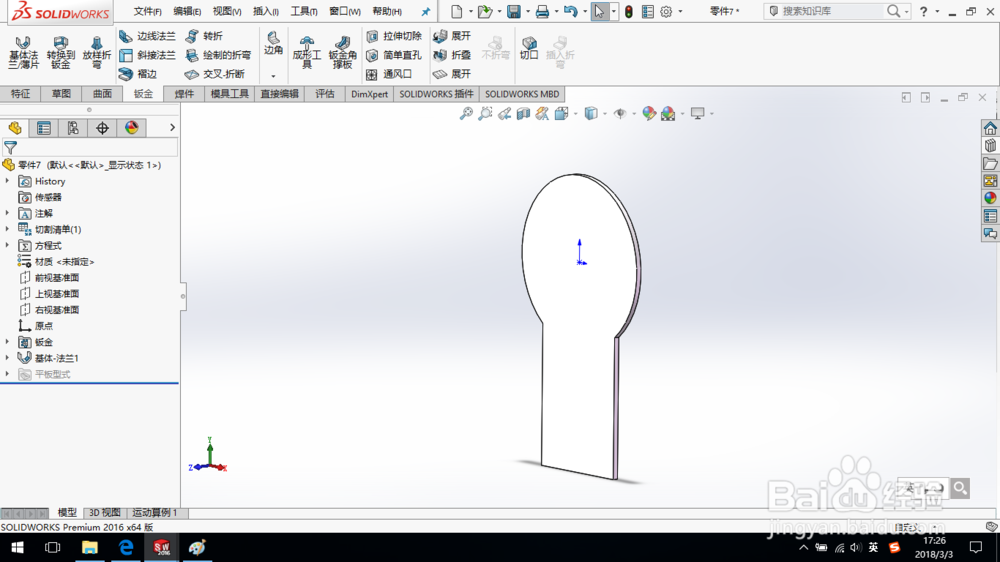Select the Miter Flange tool (斜接法兰)
Image resolution: width=1000 pixels, height=562 pixels.
coord(147,55)
